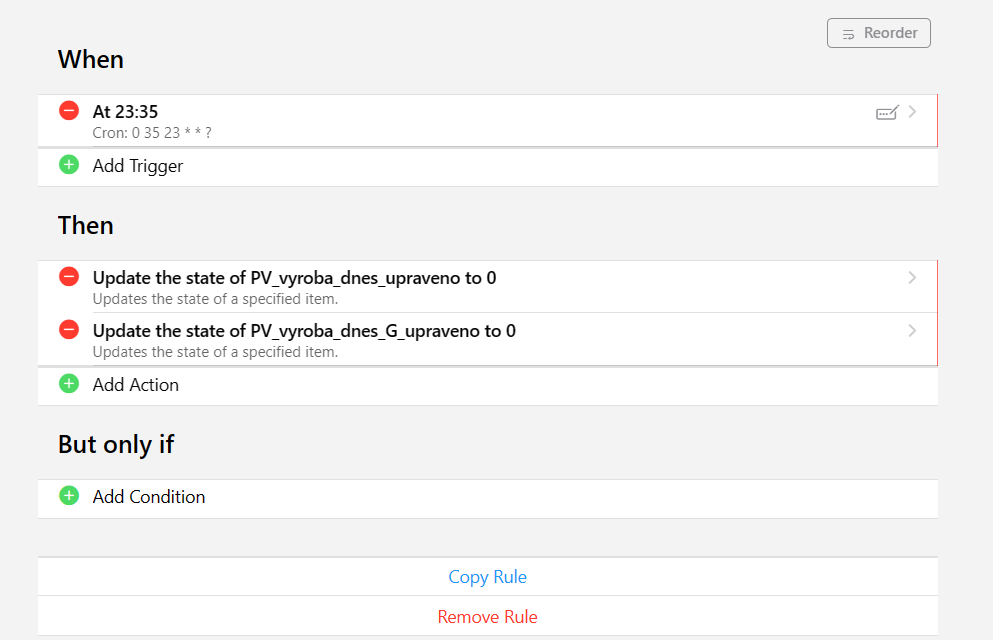
Task: Select the Add Condition list entry
Action: pyautogui.click(x=149, y=497)
